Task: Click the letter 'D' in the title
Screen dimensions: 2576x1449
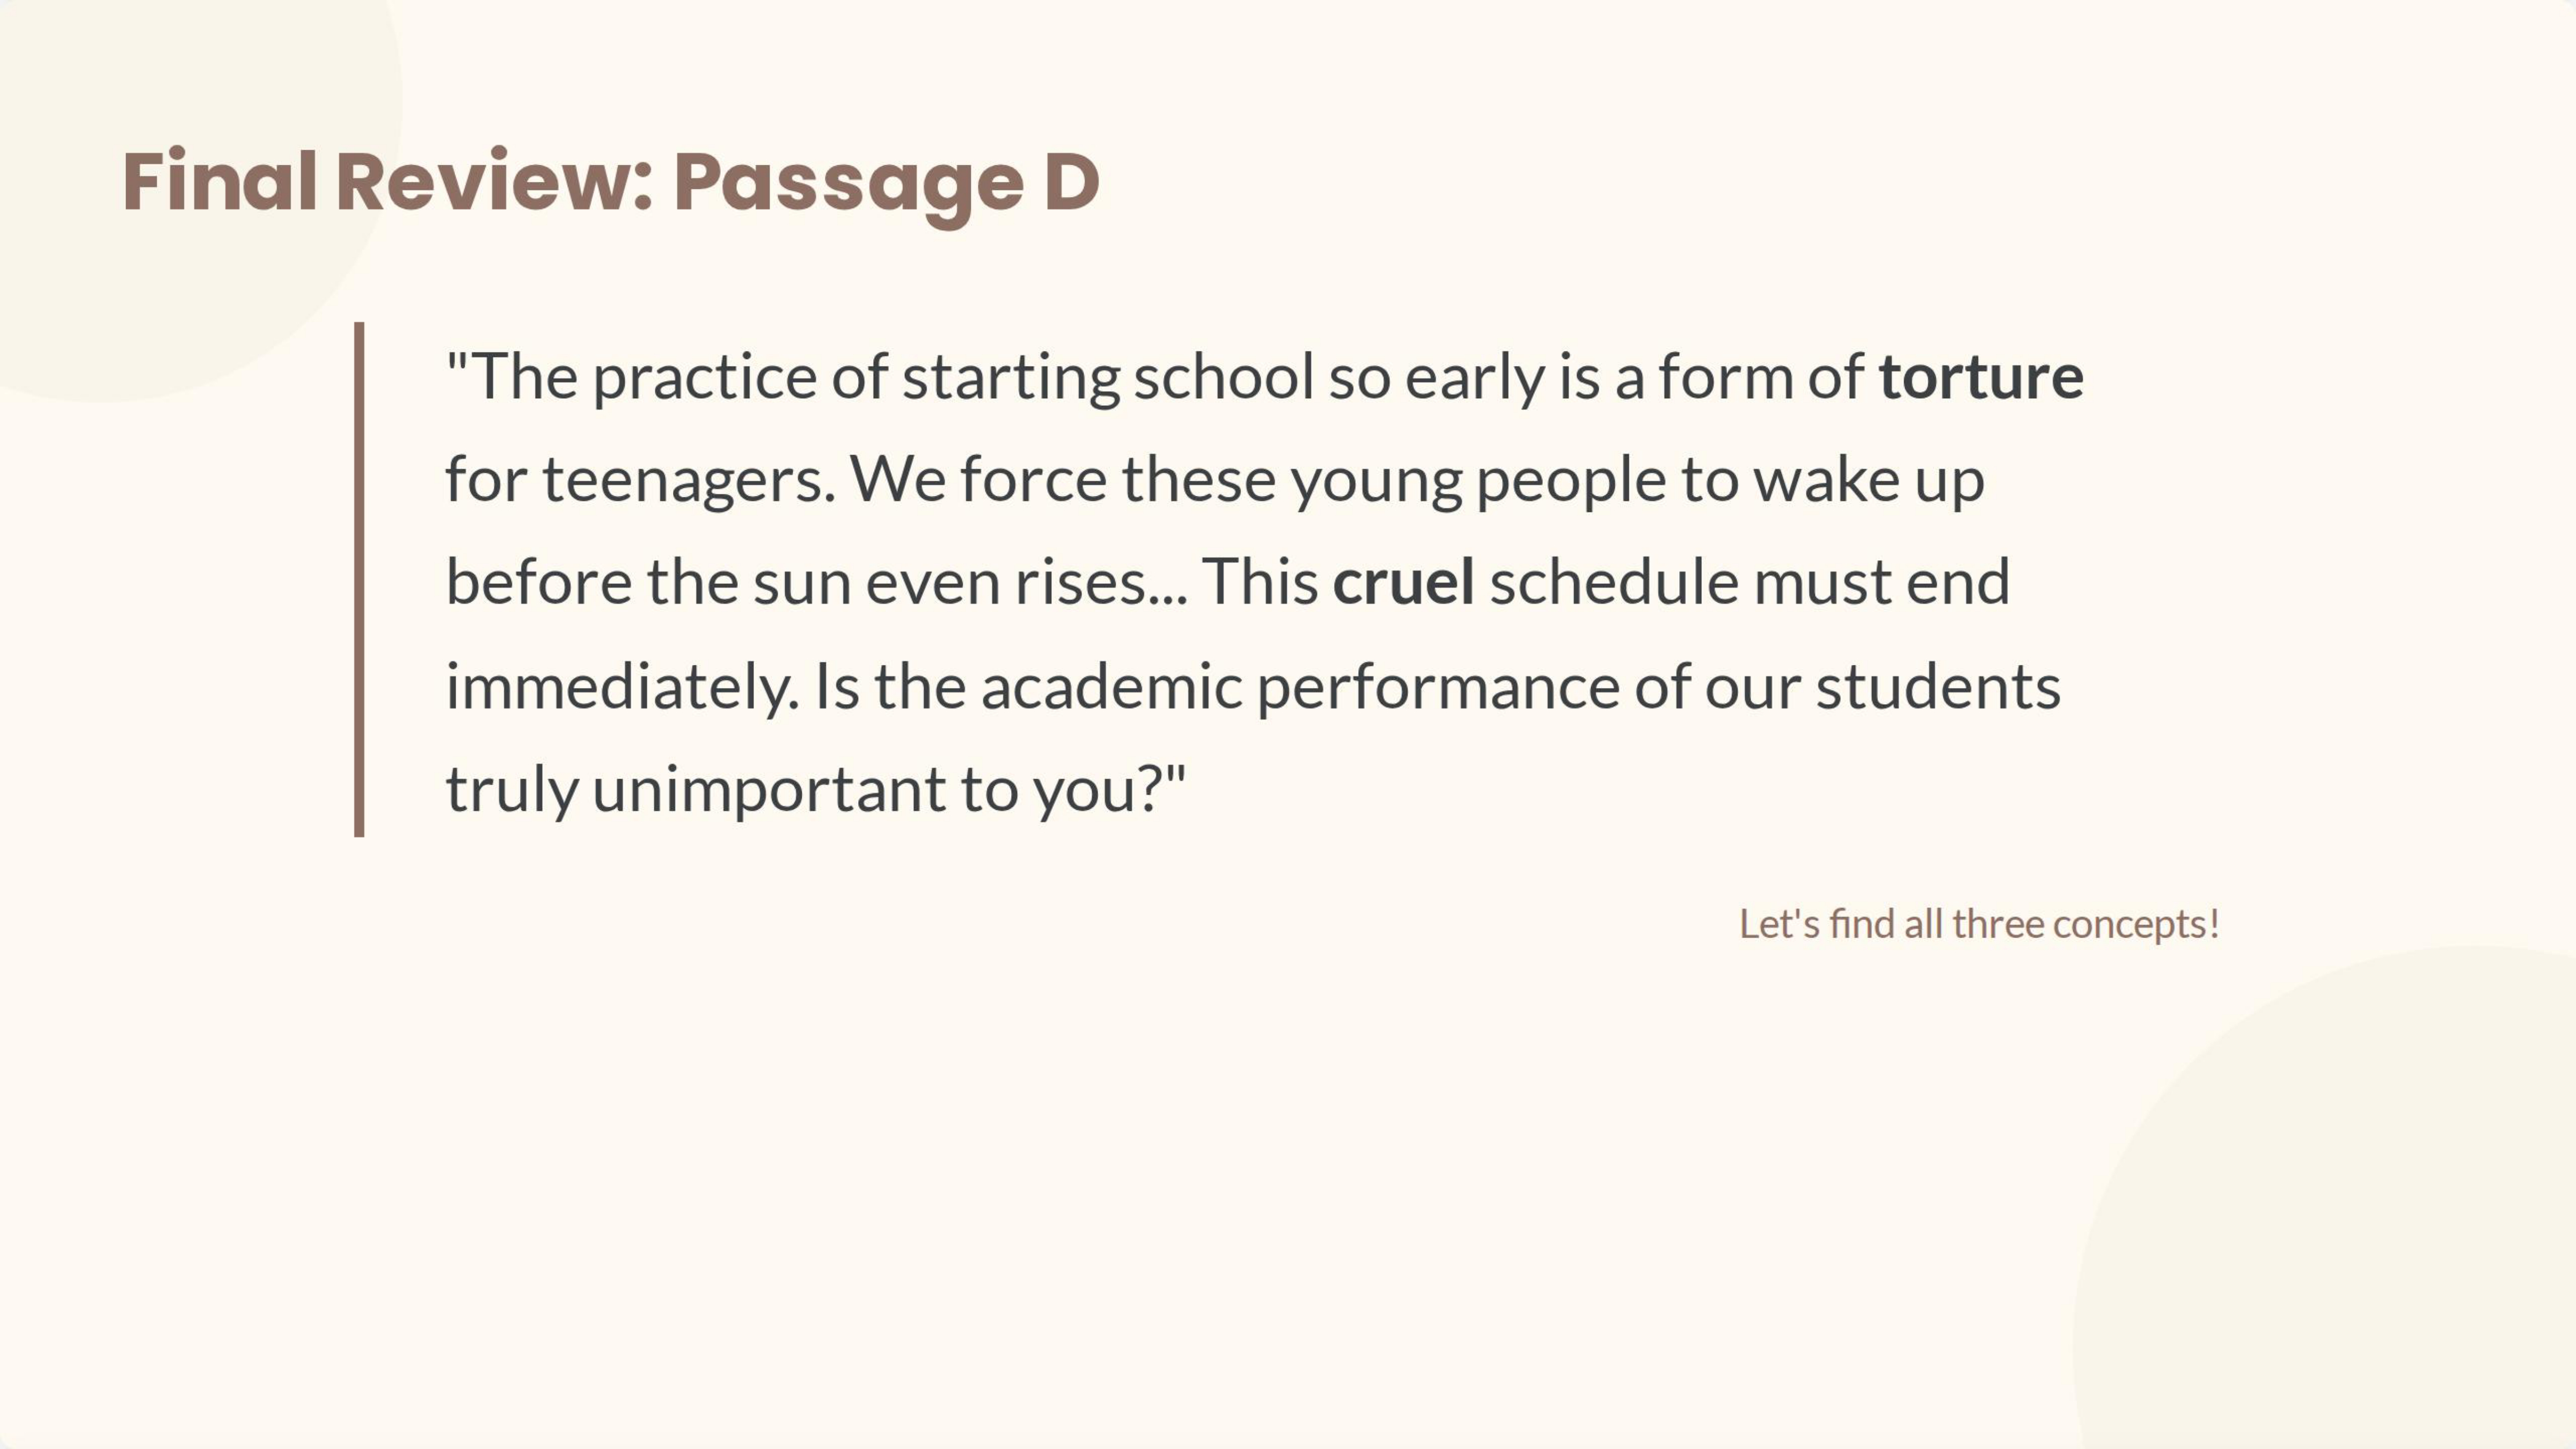Action: [1071, 183]
